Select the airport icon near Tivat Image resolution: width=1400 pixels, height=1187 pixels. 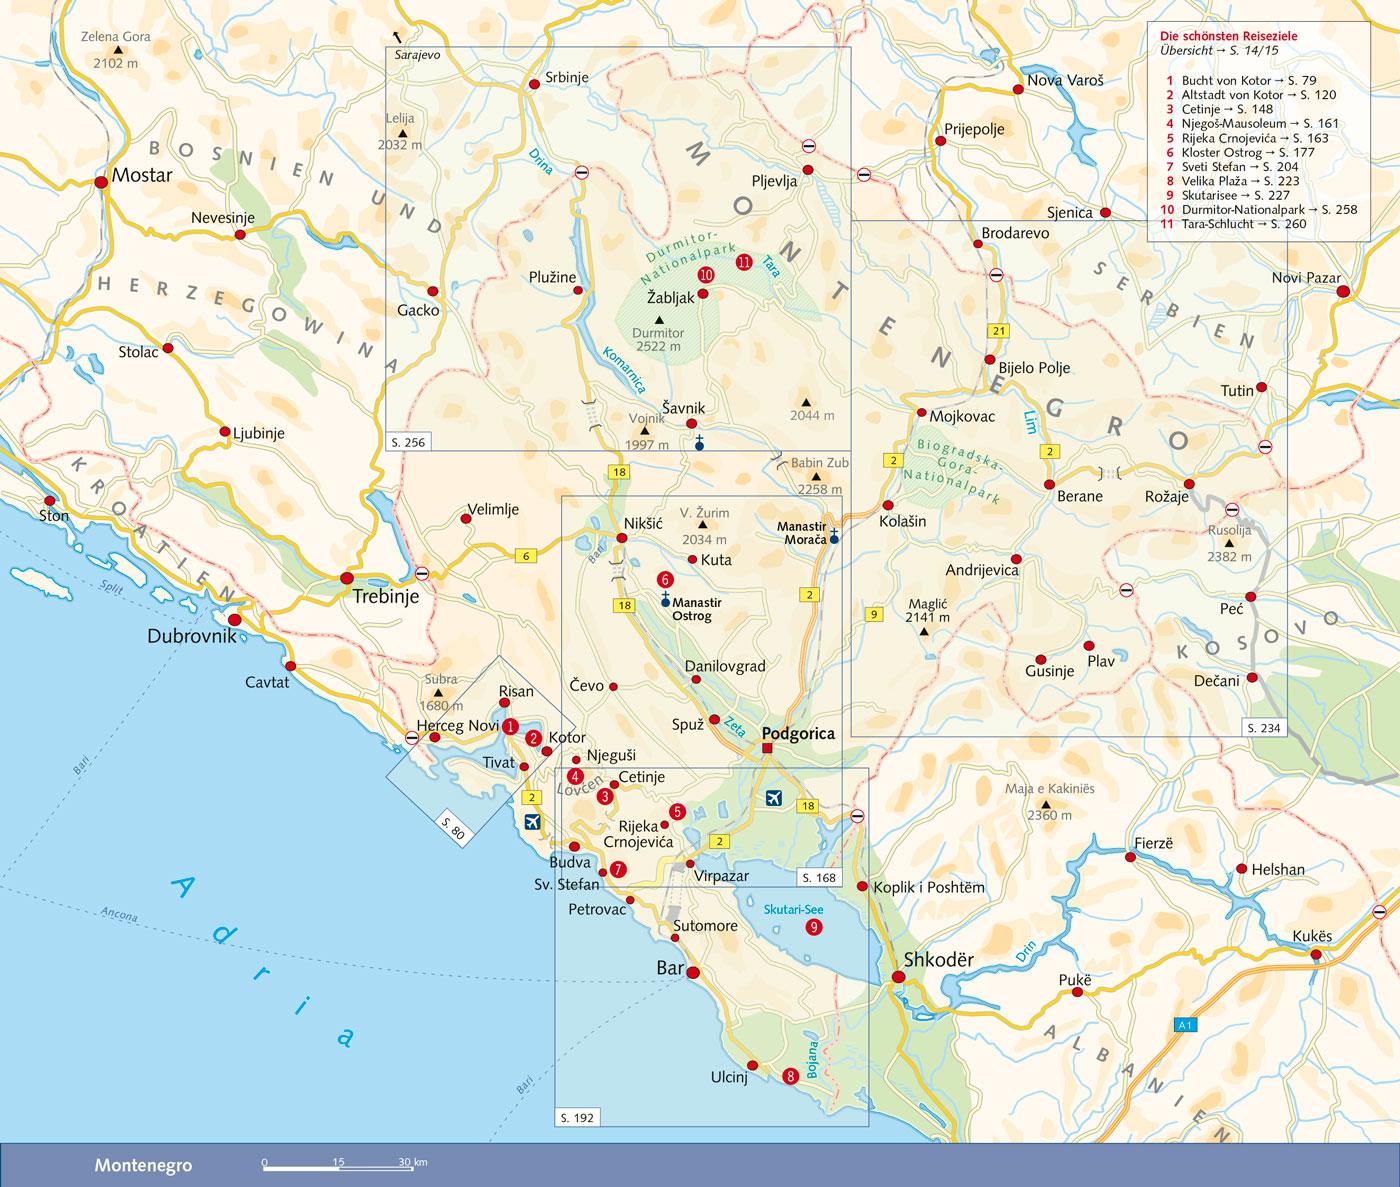[532, 821]
